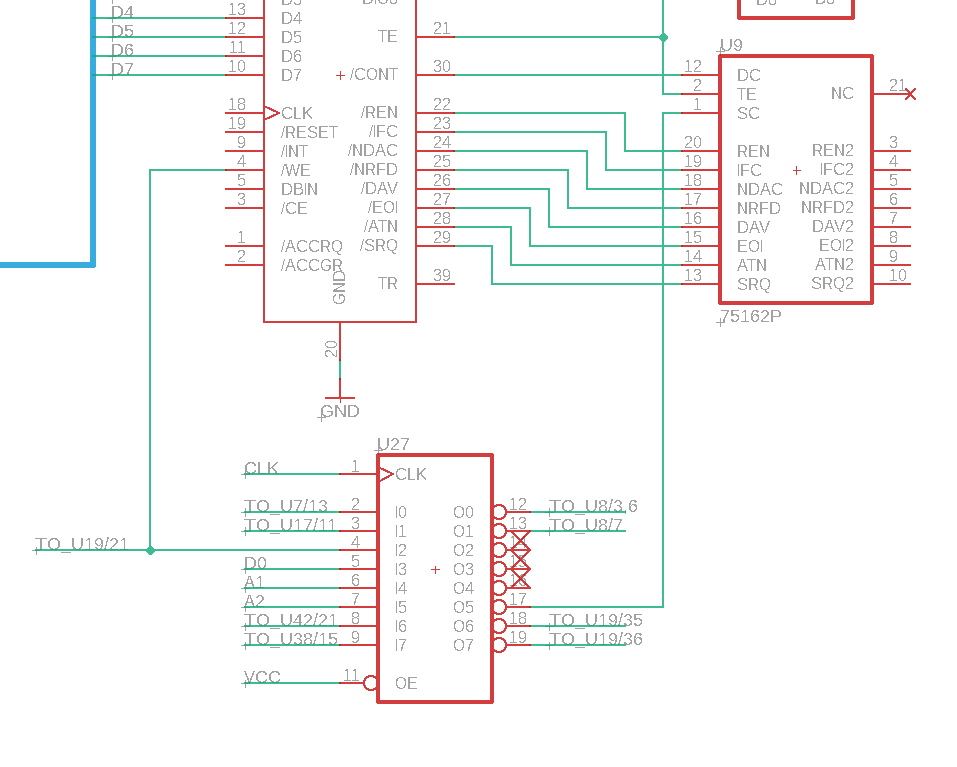This screenshot has height=767, width=957.
Task: Click the VCC net label
Action: coord(262,678)
